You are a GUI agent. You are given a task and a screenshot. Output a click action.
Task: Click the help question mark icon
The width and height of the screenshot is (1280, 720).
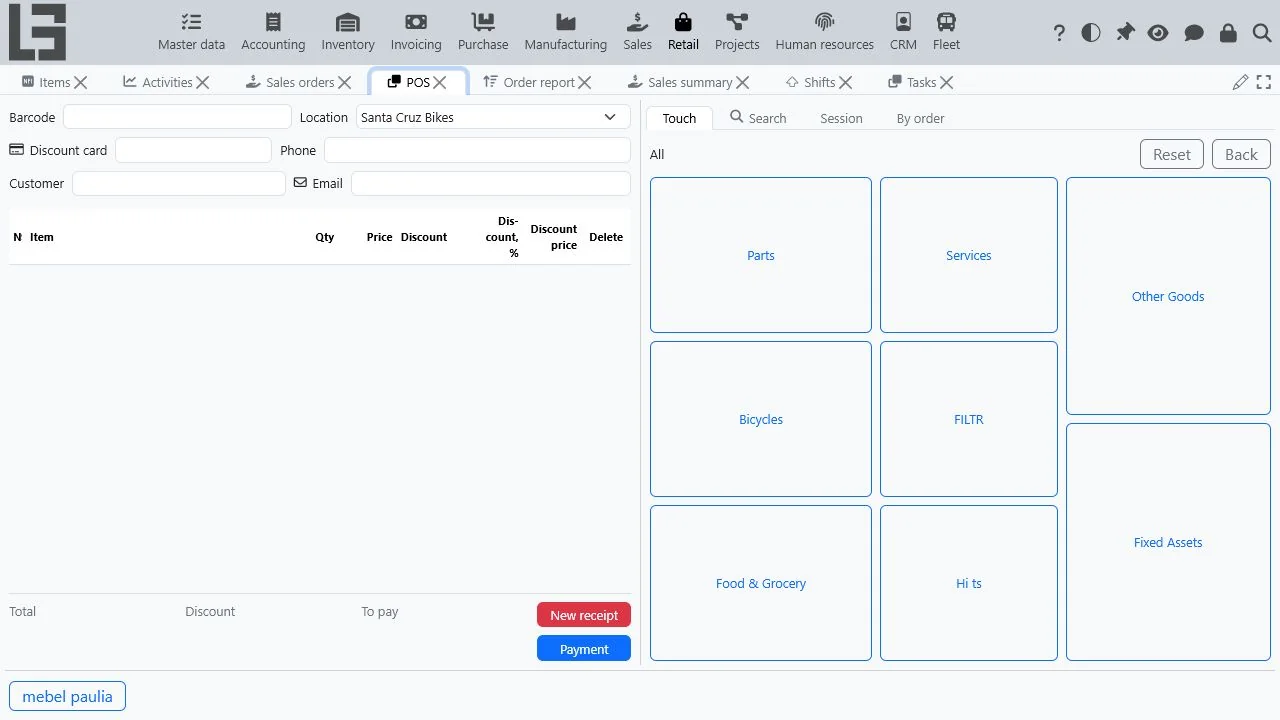[1059, 33]
